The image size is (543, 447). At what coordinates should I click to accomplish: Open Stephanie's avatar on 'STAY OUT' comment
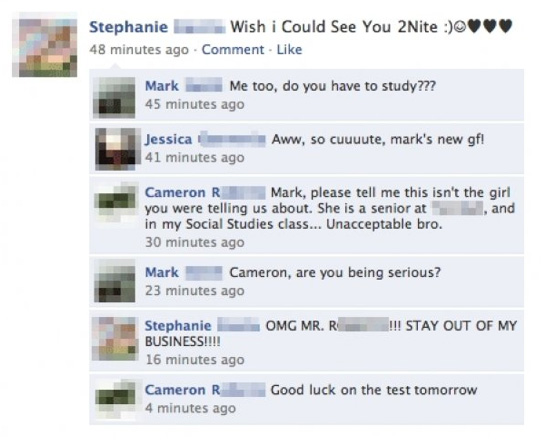click(x=114, y=338)
